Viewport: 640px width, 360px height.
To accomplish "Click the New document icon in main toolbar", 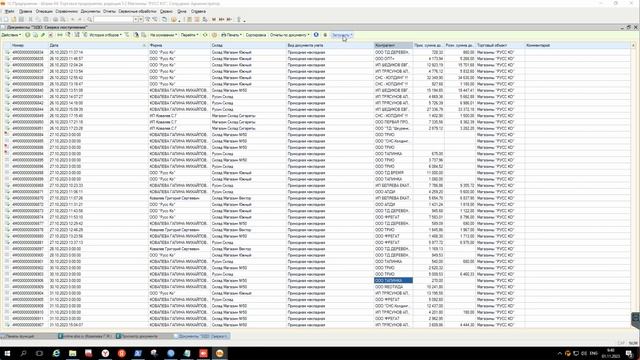I will (x=6, y=19).
